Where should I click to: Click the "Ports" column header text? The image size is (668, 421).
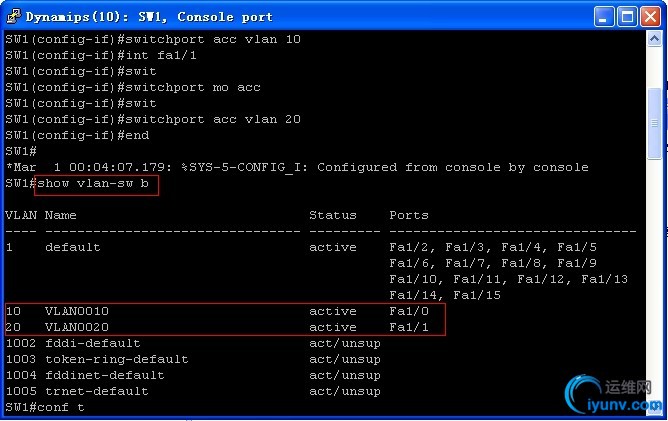tap(409, 215)
